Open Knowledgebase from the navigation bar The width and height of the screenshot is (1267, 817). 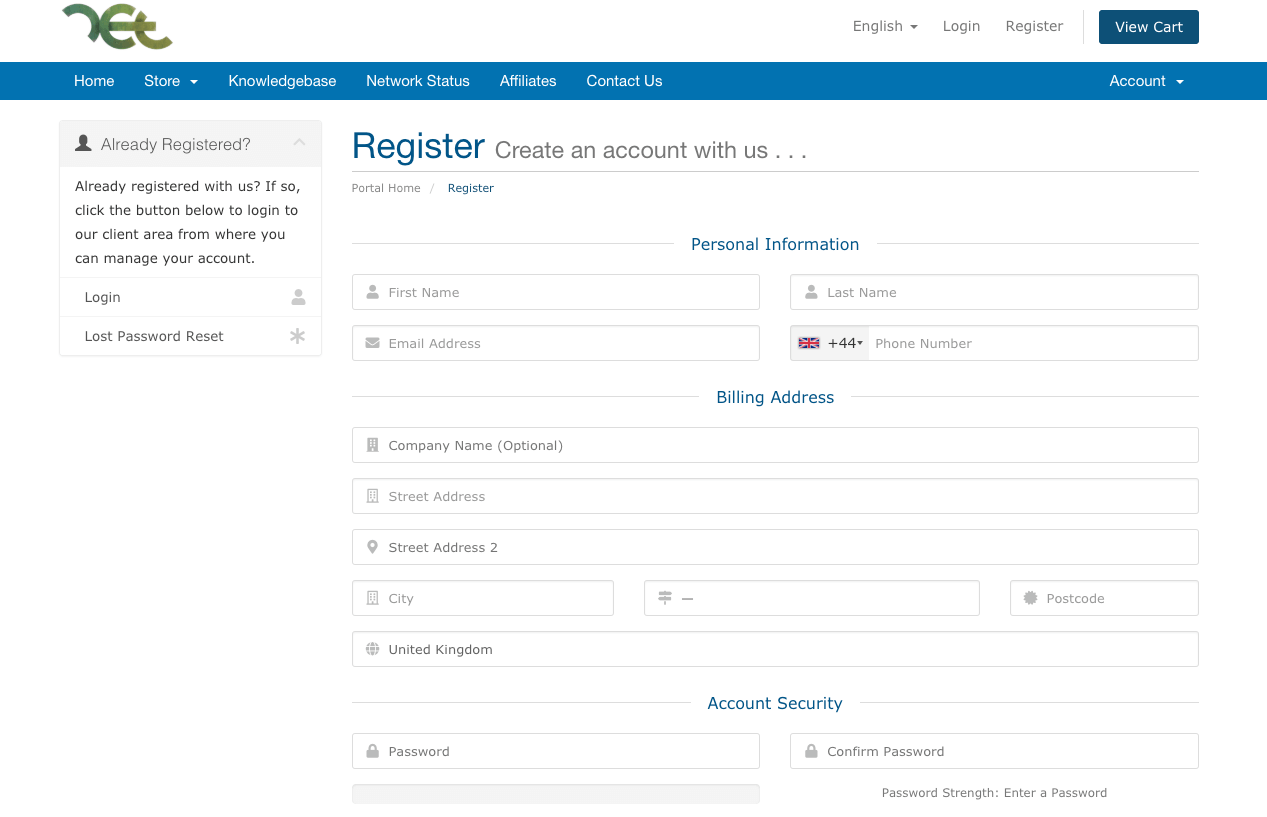(x=282, y=81)
